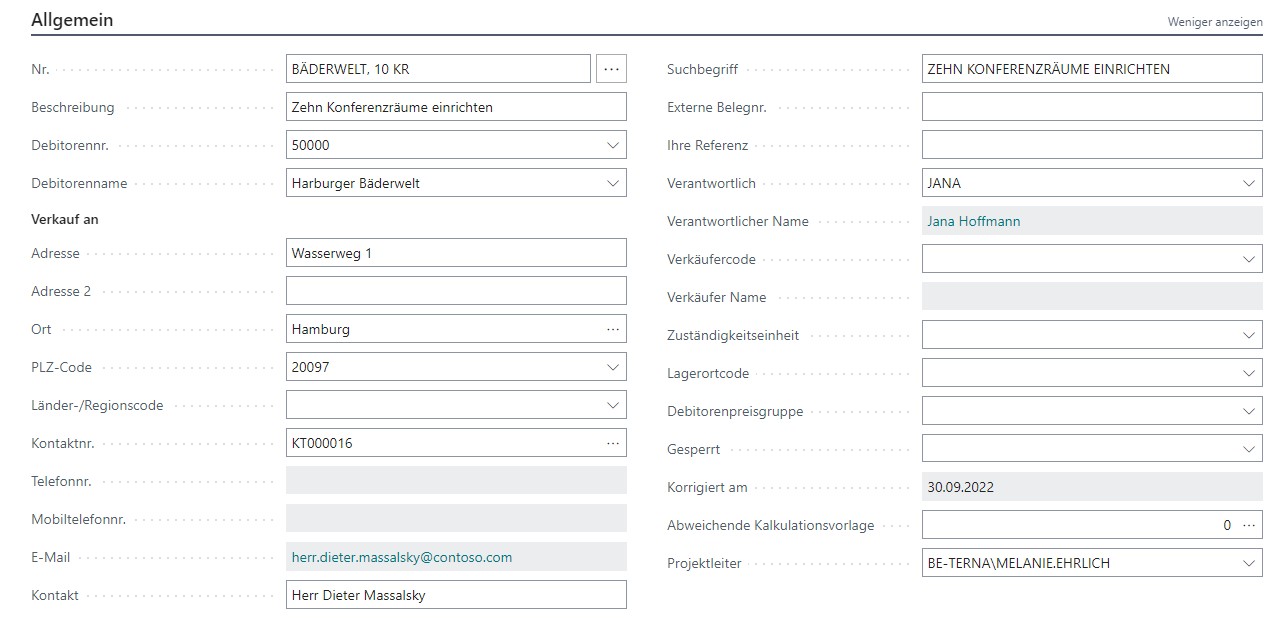Expand the Zuständigkeitseinheit dropdown

click(x=1248, y=335)
